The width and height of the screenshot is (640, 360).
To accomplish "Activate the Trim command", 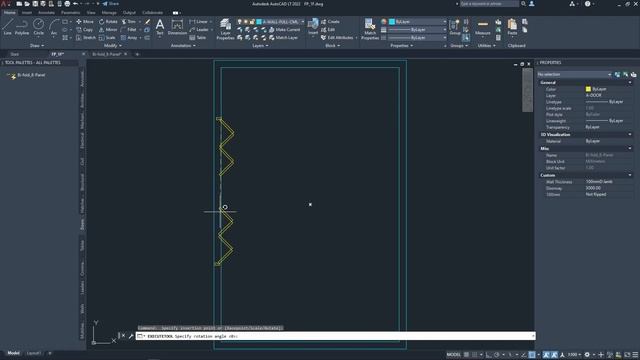I will [x=129, y=22].
